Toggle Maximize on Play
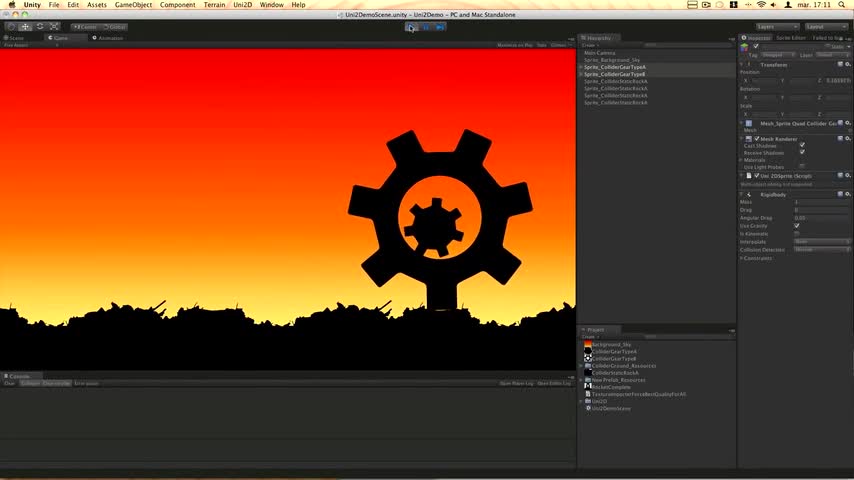The width and height of the screenshot is (854, 480). click(x=515, y=45)
